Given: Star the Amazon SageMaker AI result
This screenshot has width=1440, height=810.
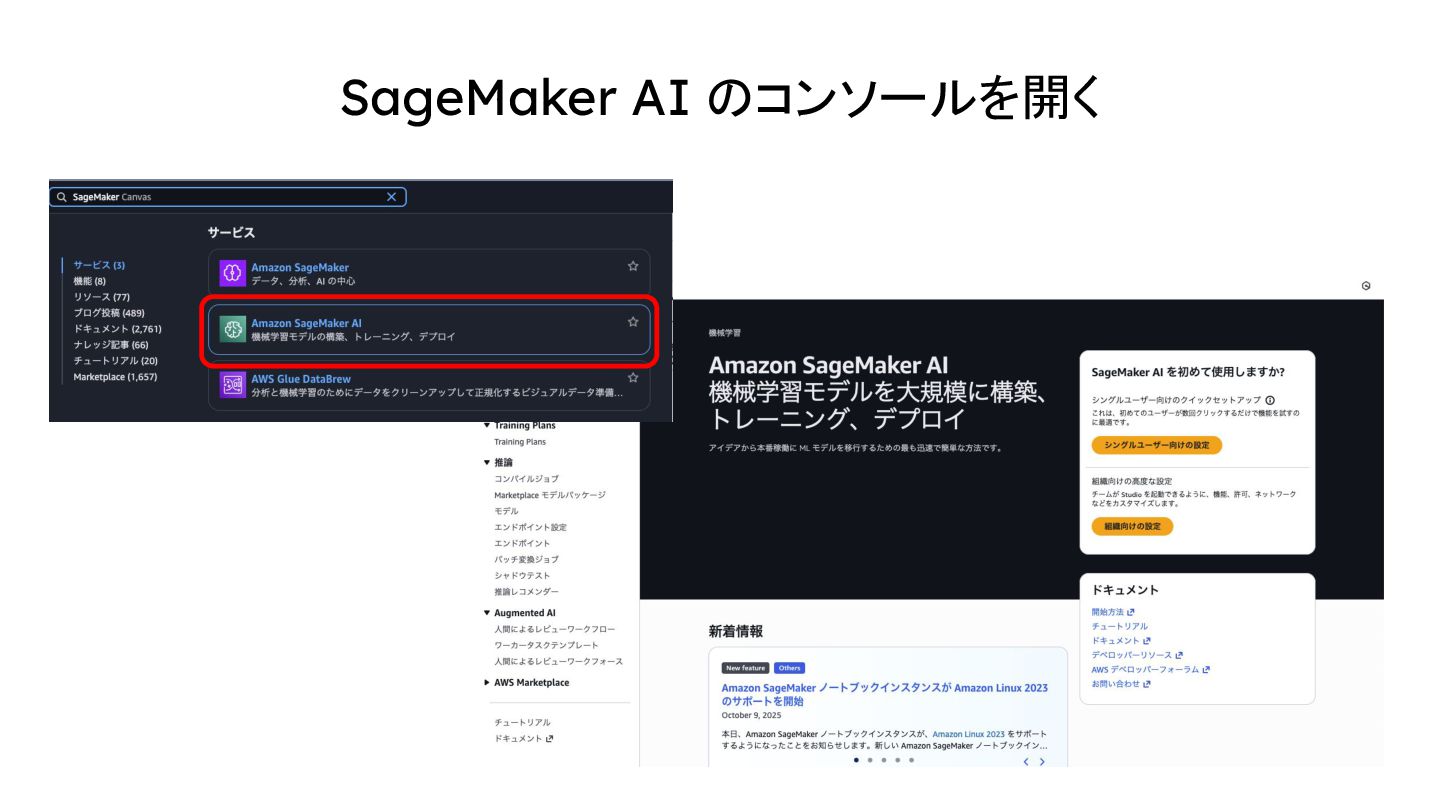Looking at the screenshot, I should point(632,322).
